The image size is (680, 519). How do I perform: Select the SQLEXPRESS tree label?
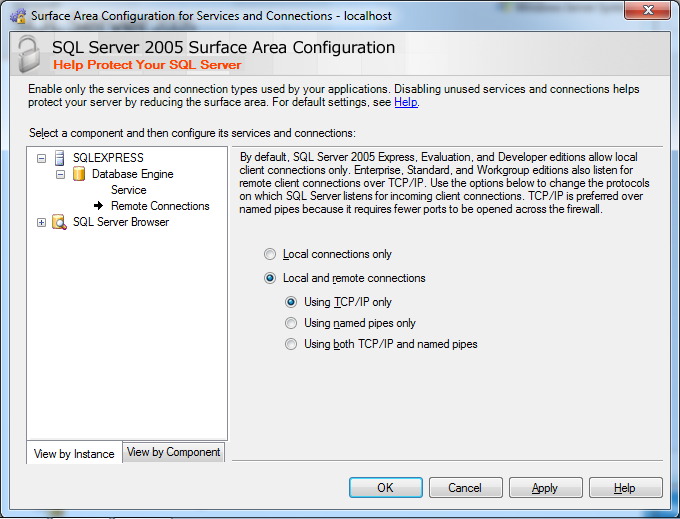(x=108, y=158)
